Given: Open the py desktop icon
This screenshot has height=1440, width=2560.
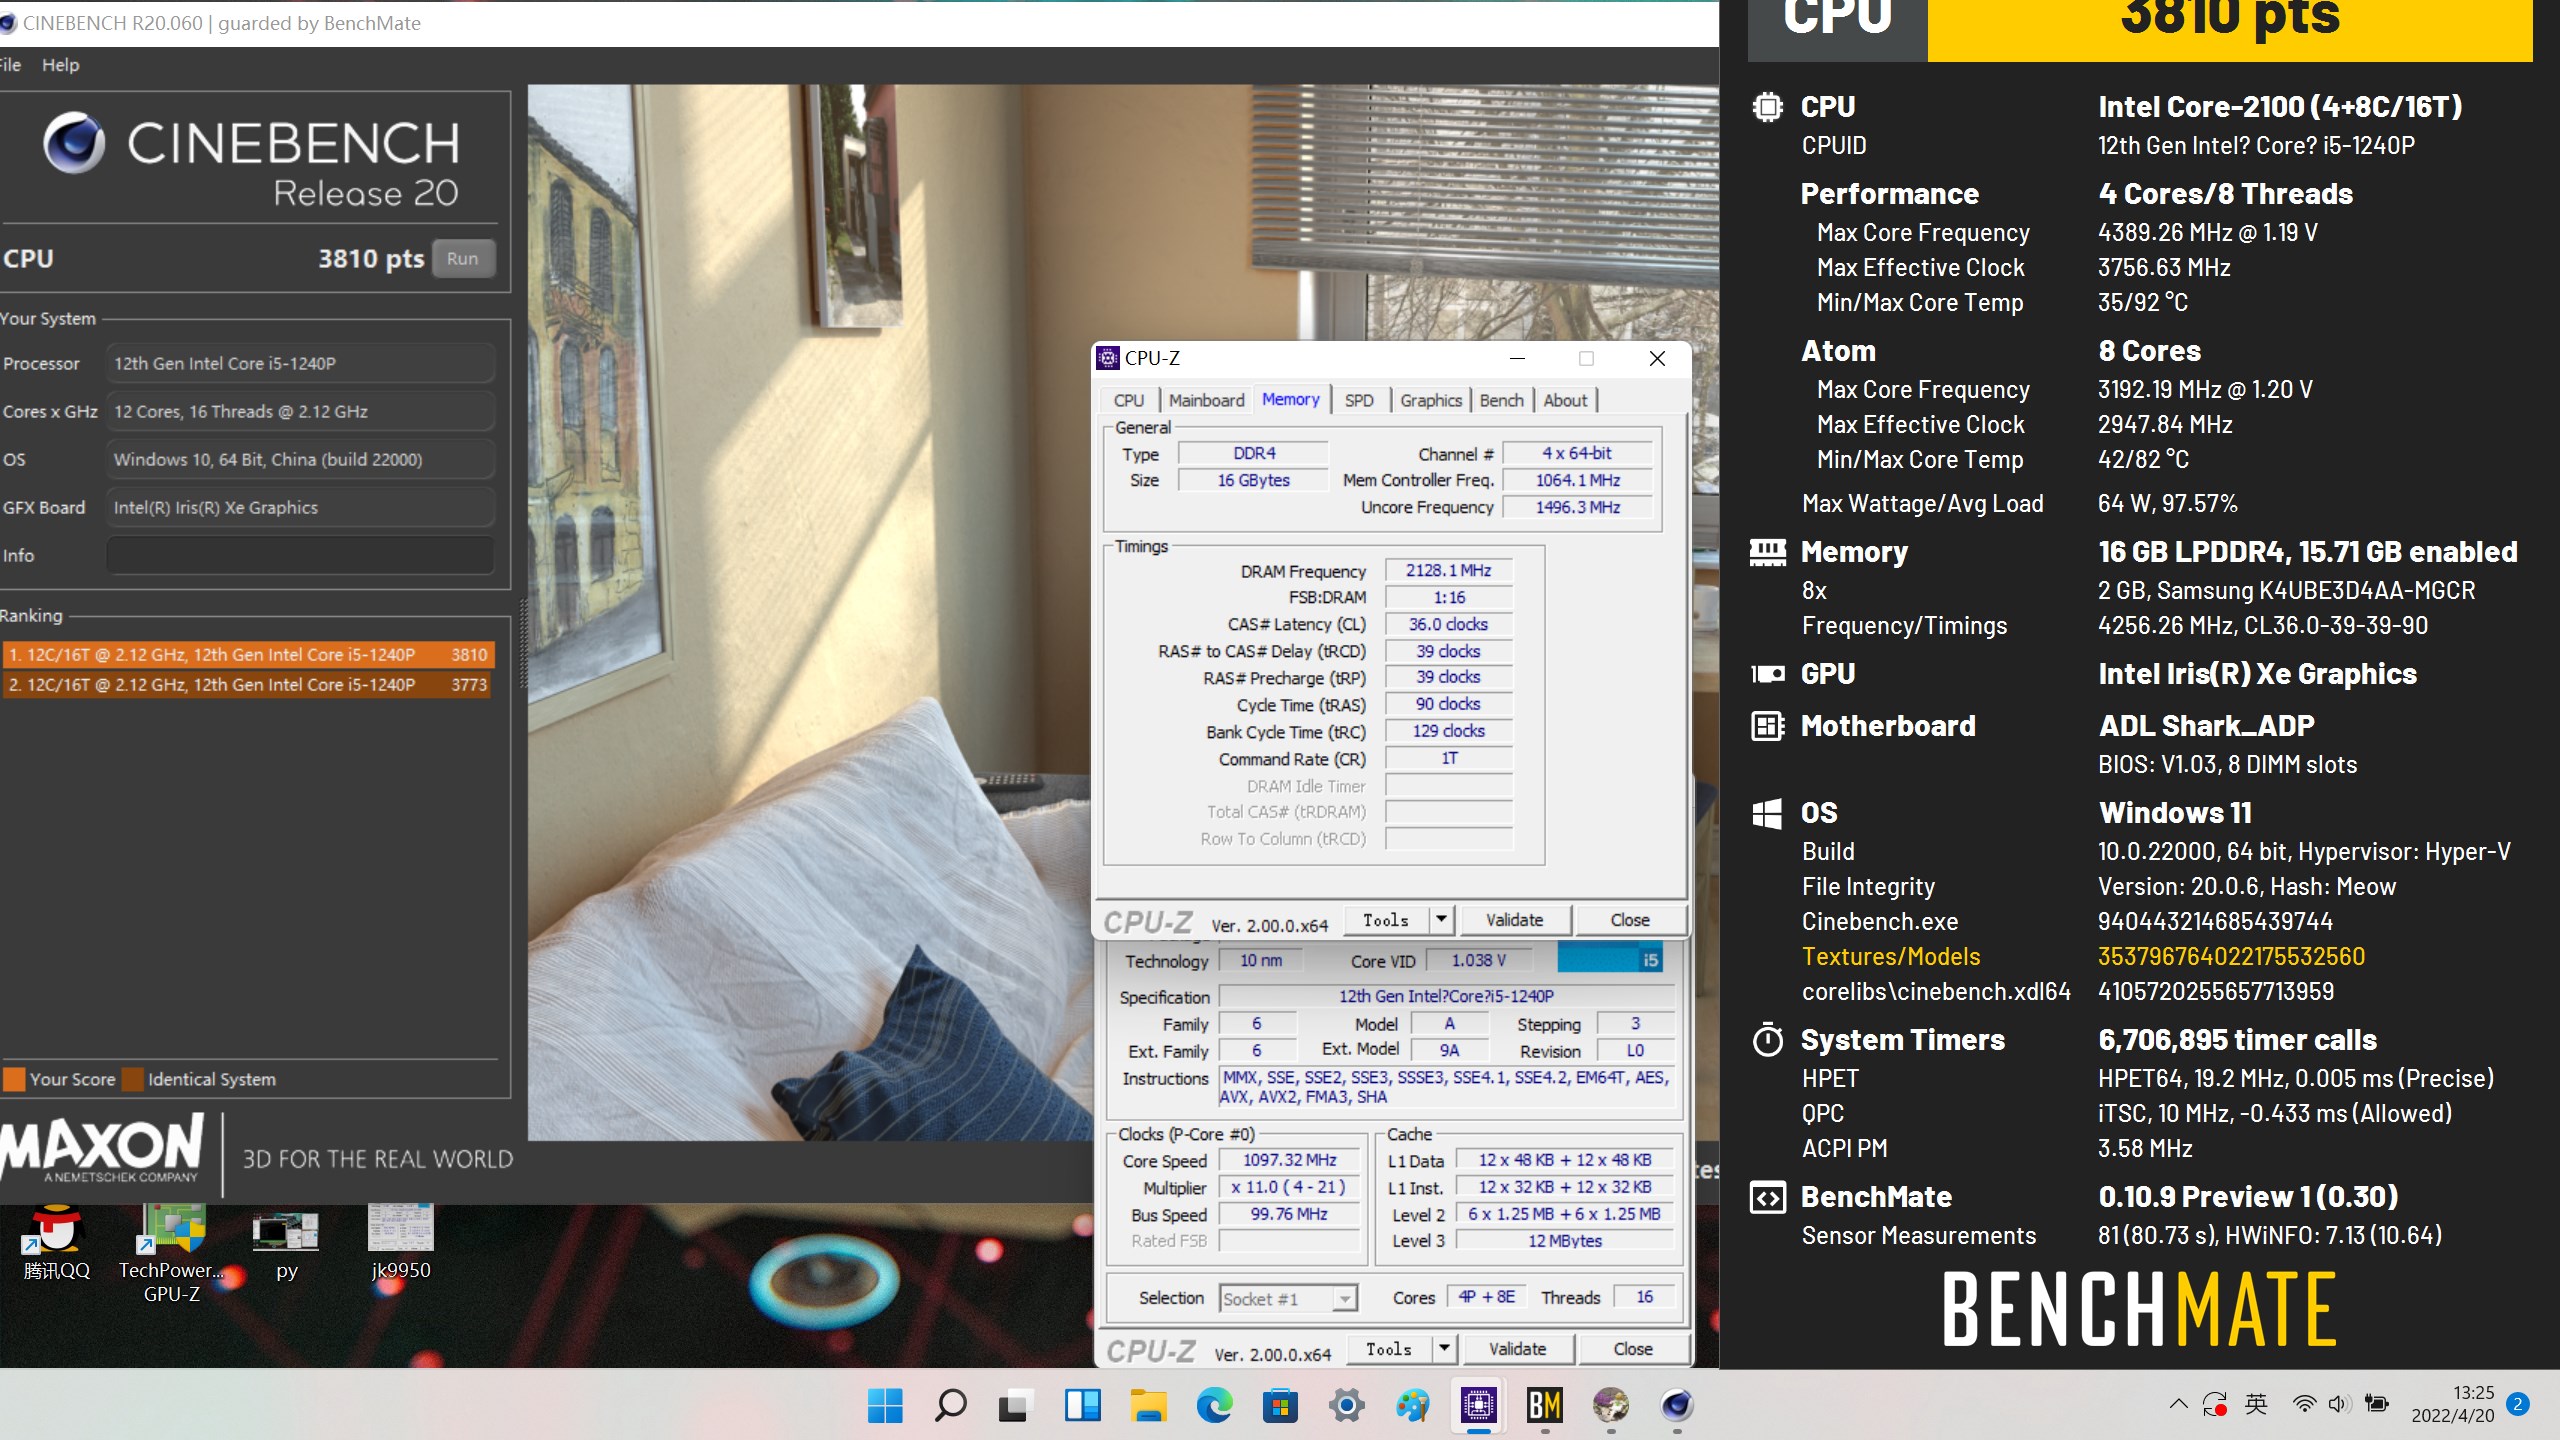Looking at the screenshot, I should (286, 1245).
